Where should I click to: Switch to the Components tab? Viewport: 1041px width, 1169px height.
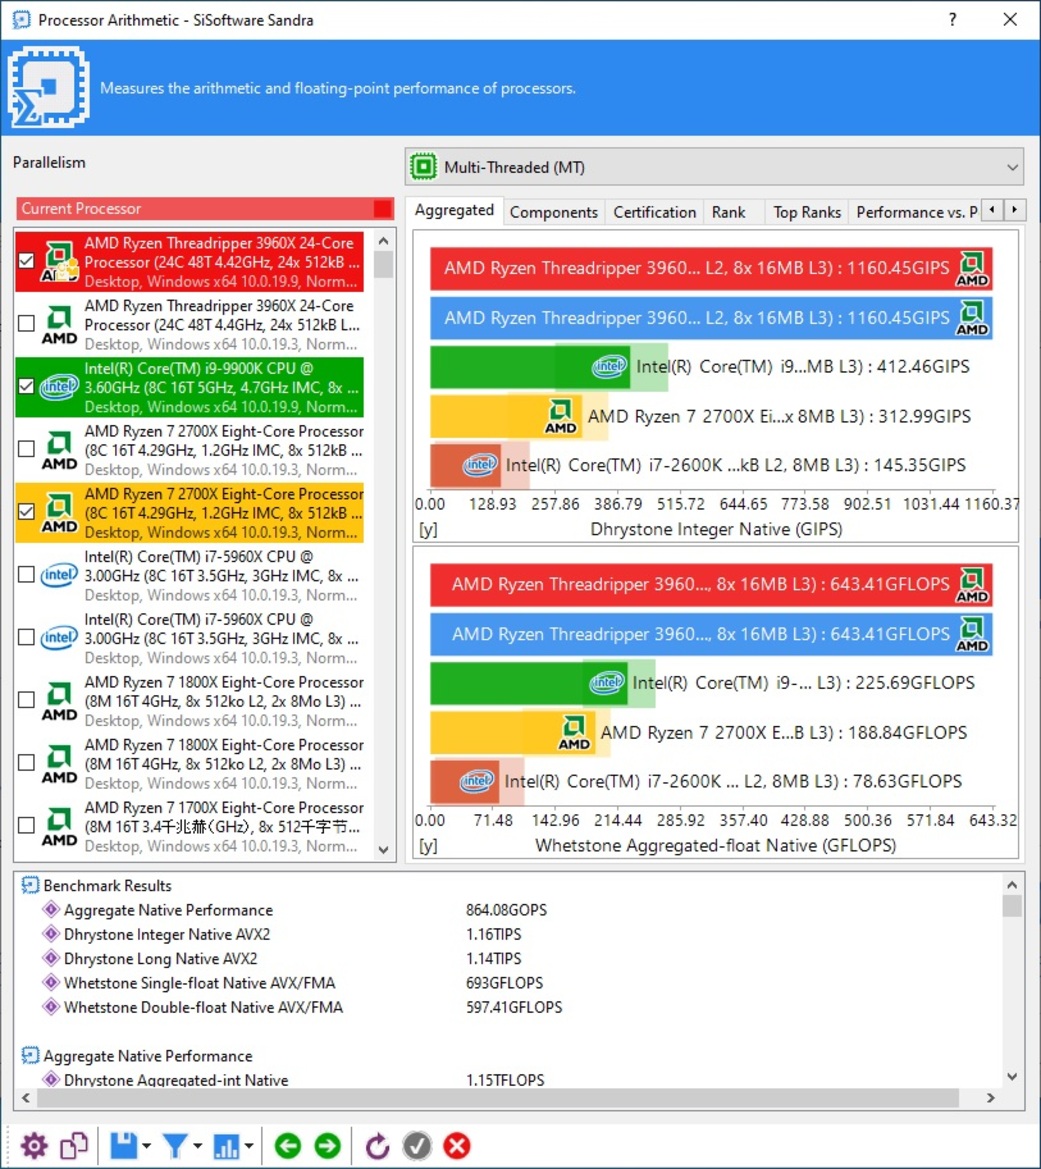point(553,212)
